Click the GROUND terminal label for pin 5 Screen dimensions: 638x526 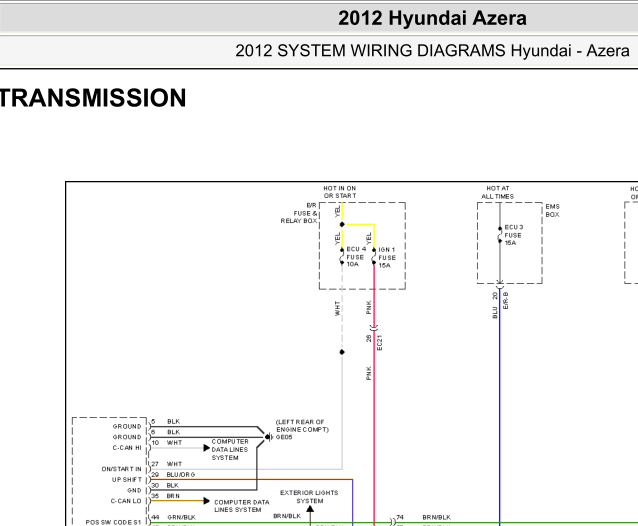point(127,426)
